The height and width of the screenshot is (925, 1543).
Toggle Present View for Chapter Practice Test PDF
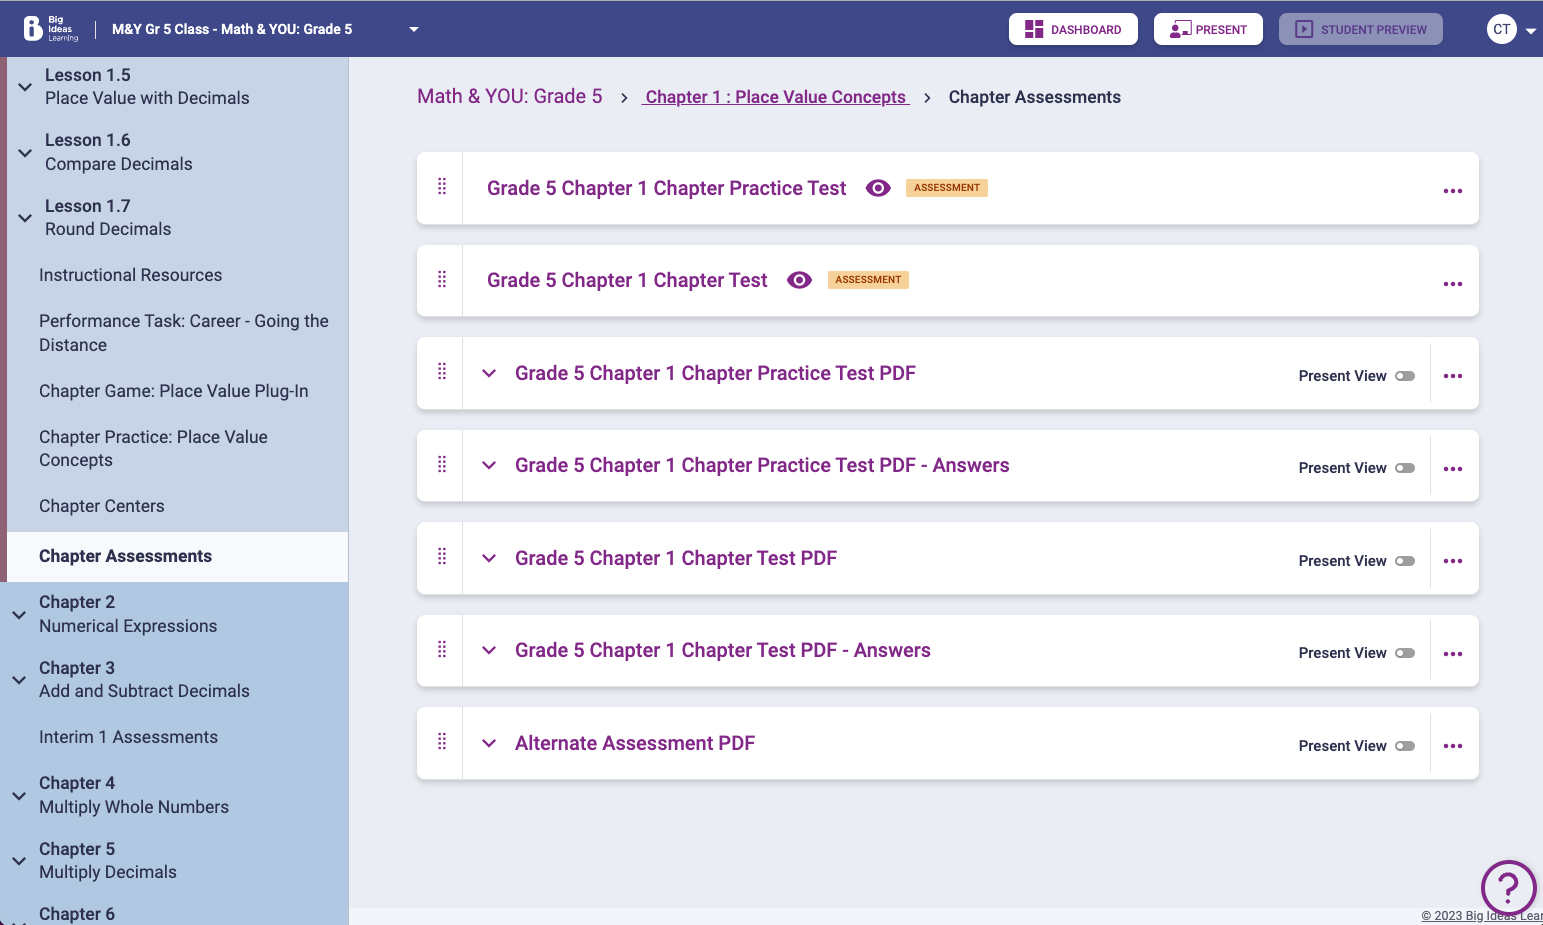click(1405, 376)
